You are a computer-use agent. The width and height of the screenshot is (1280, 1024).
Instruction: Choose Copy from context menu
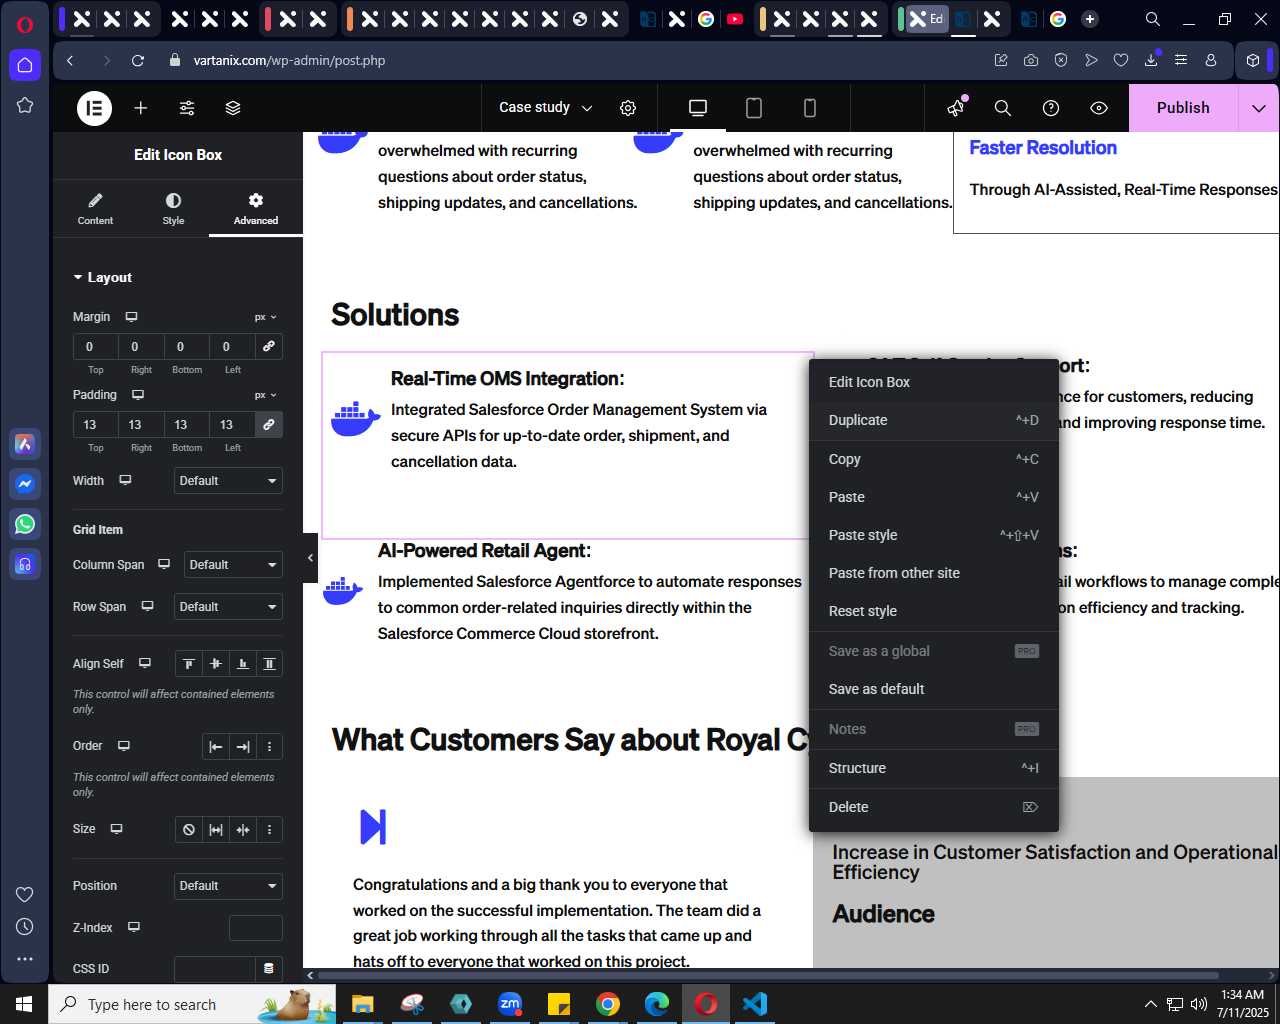934,459
